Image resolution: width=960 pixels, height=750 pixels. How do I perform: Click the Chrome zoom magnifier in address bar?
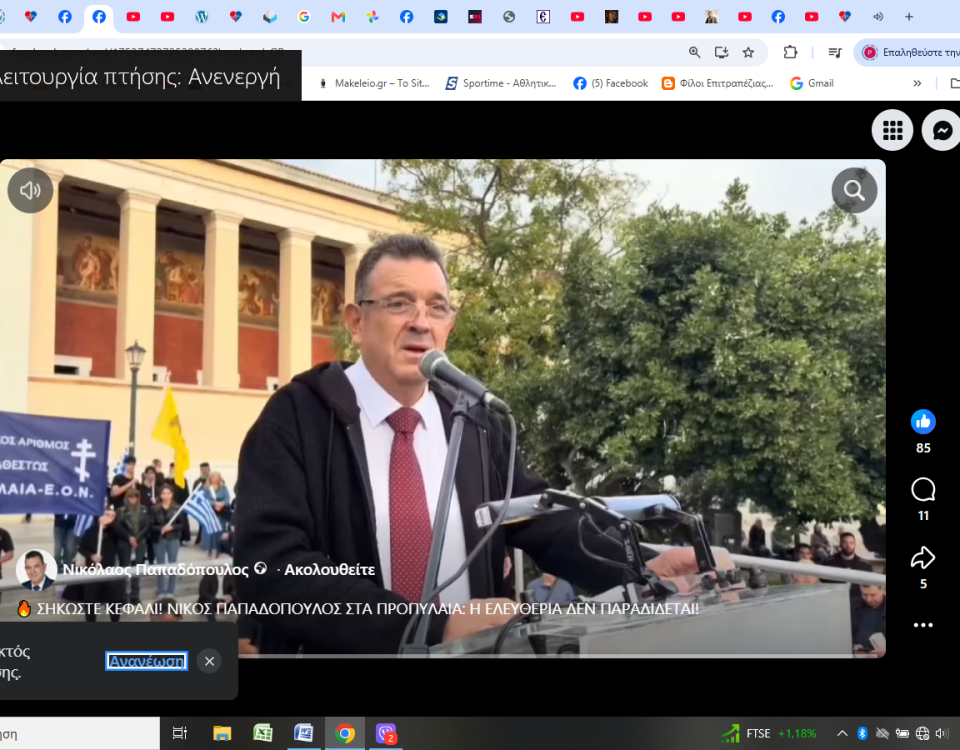(x=694, y=52)
